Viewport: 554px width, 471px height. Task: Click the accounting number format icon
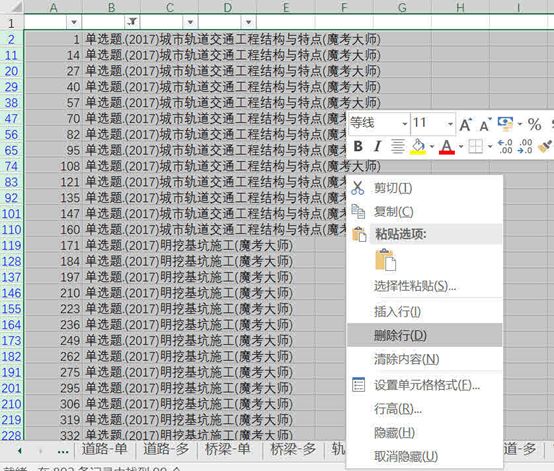click(x=505, y=124)
